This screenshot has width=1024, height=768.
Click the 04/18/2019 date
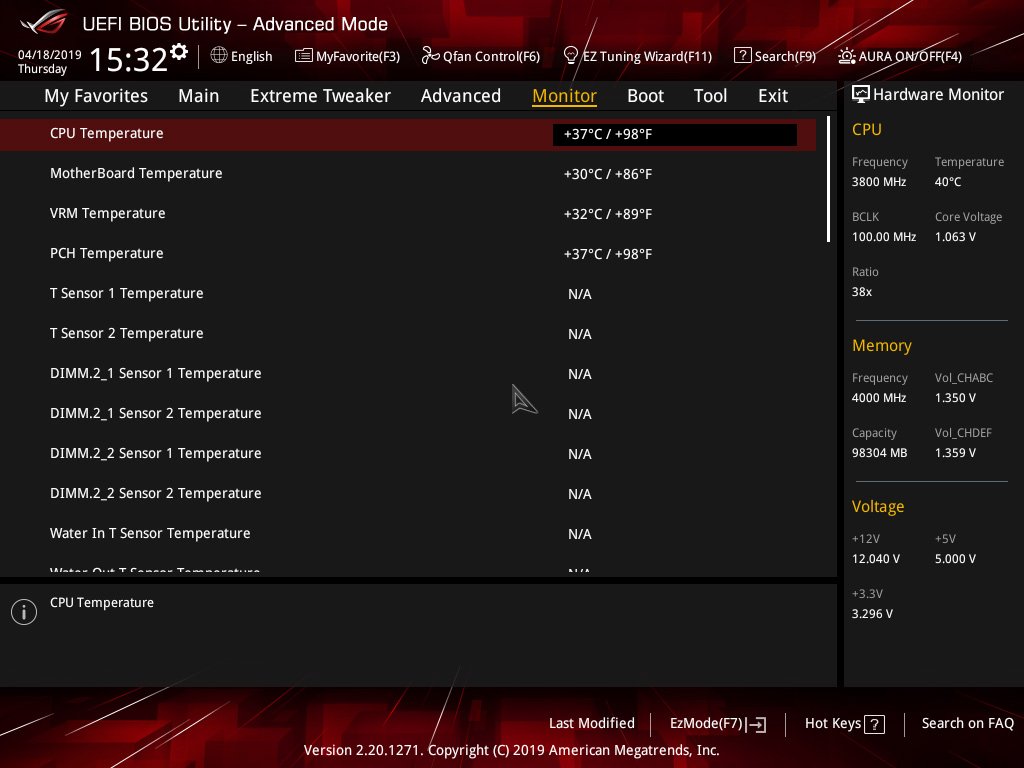50,55
